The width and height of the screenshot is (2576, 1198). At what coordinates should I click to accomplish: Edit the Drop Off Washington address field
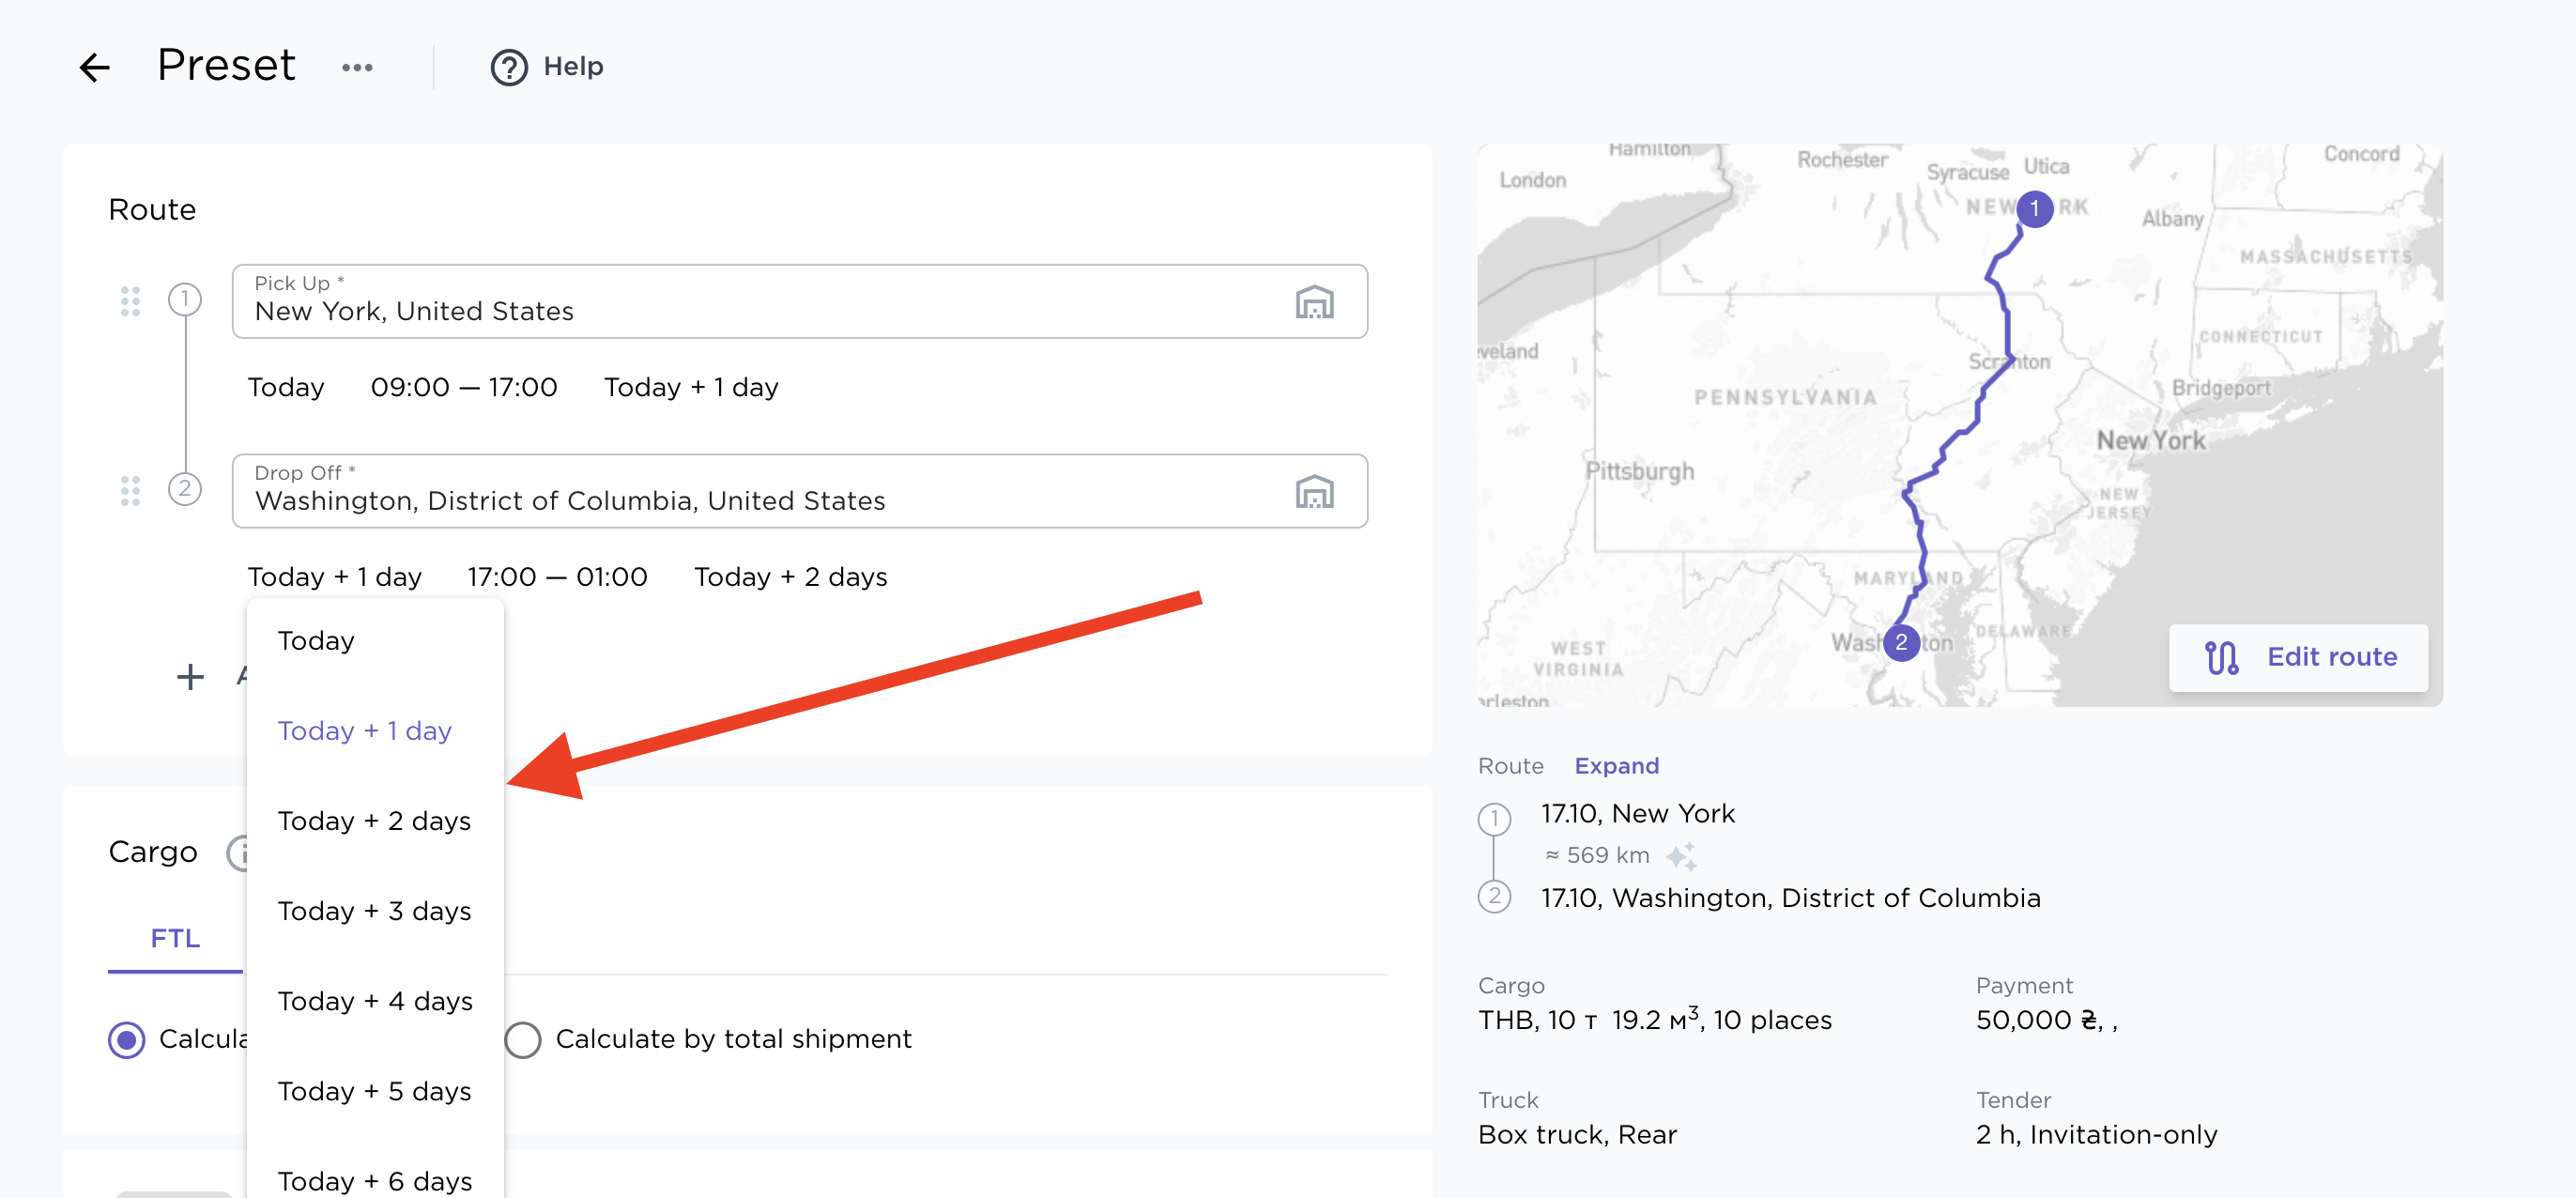pos(799,491)
